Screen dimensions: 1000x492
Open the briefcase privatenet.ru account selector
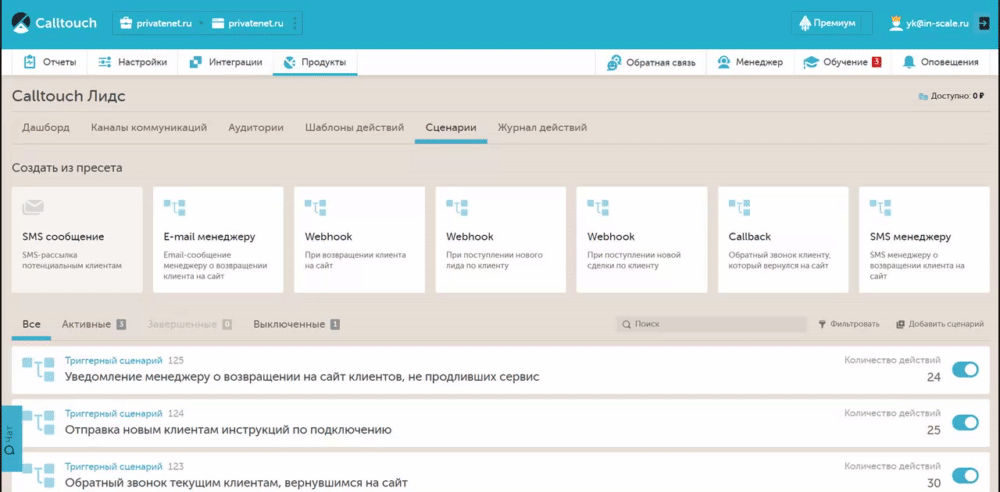[x=156, y=24]
